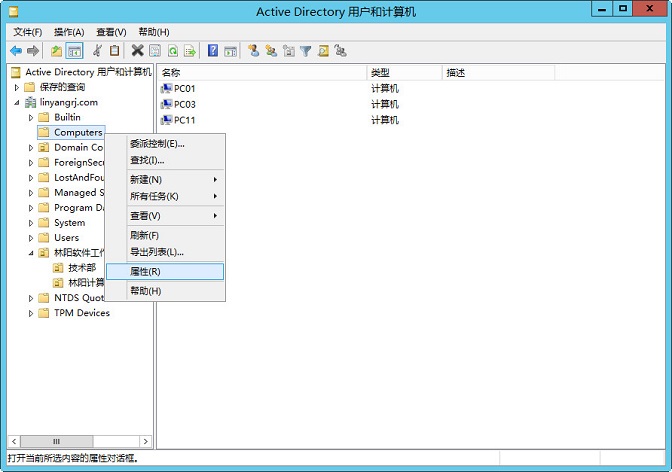672x472 pixels.
Task: Click the cut scissors icon
Action: click(97, 51)
